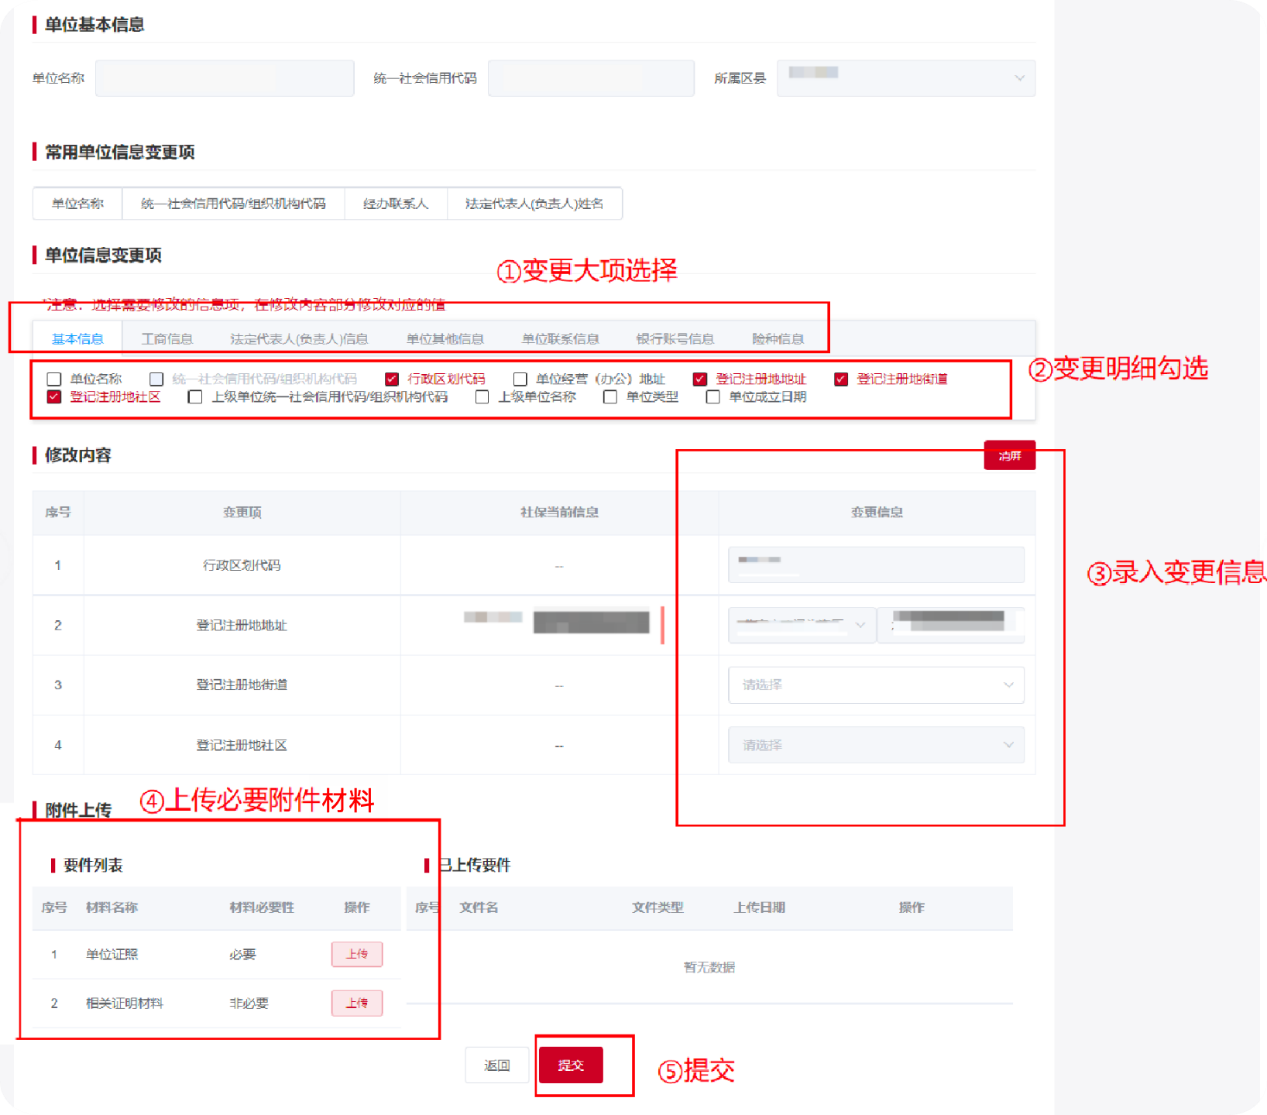Check the 单位名称 checkbox

click(x=54, y=379)
